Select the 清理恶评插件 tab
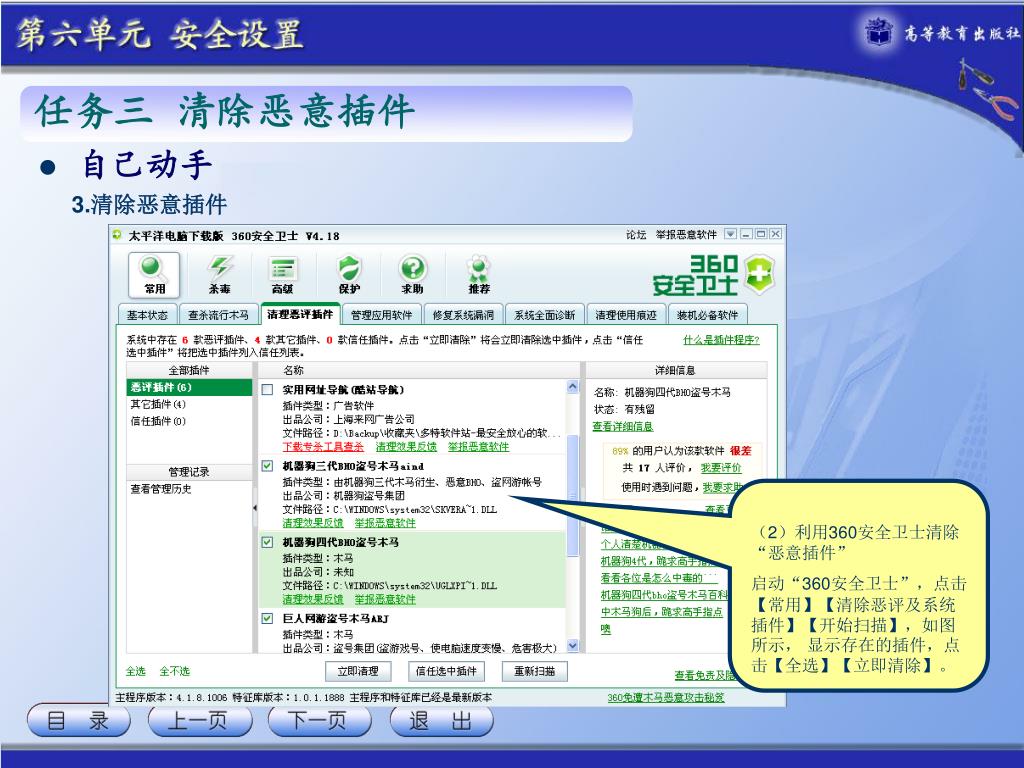 [300, 314]
